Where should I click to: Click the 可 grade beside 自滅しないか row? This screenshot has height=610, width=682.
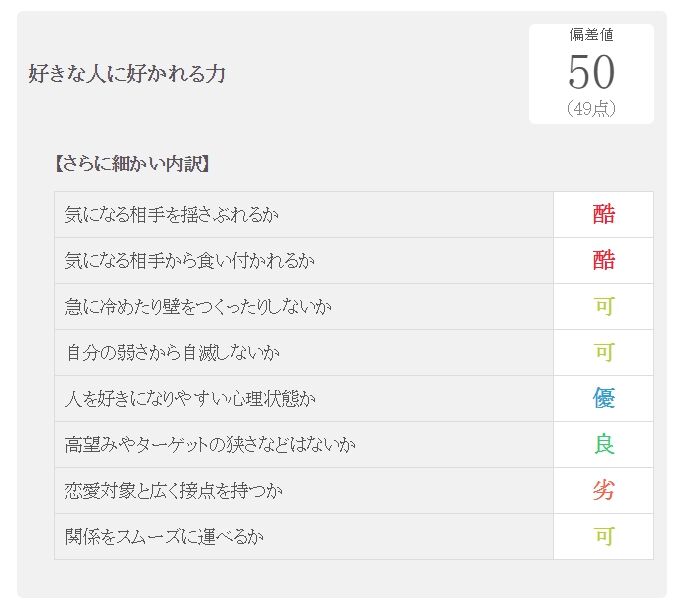tap(604, 352)
